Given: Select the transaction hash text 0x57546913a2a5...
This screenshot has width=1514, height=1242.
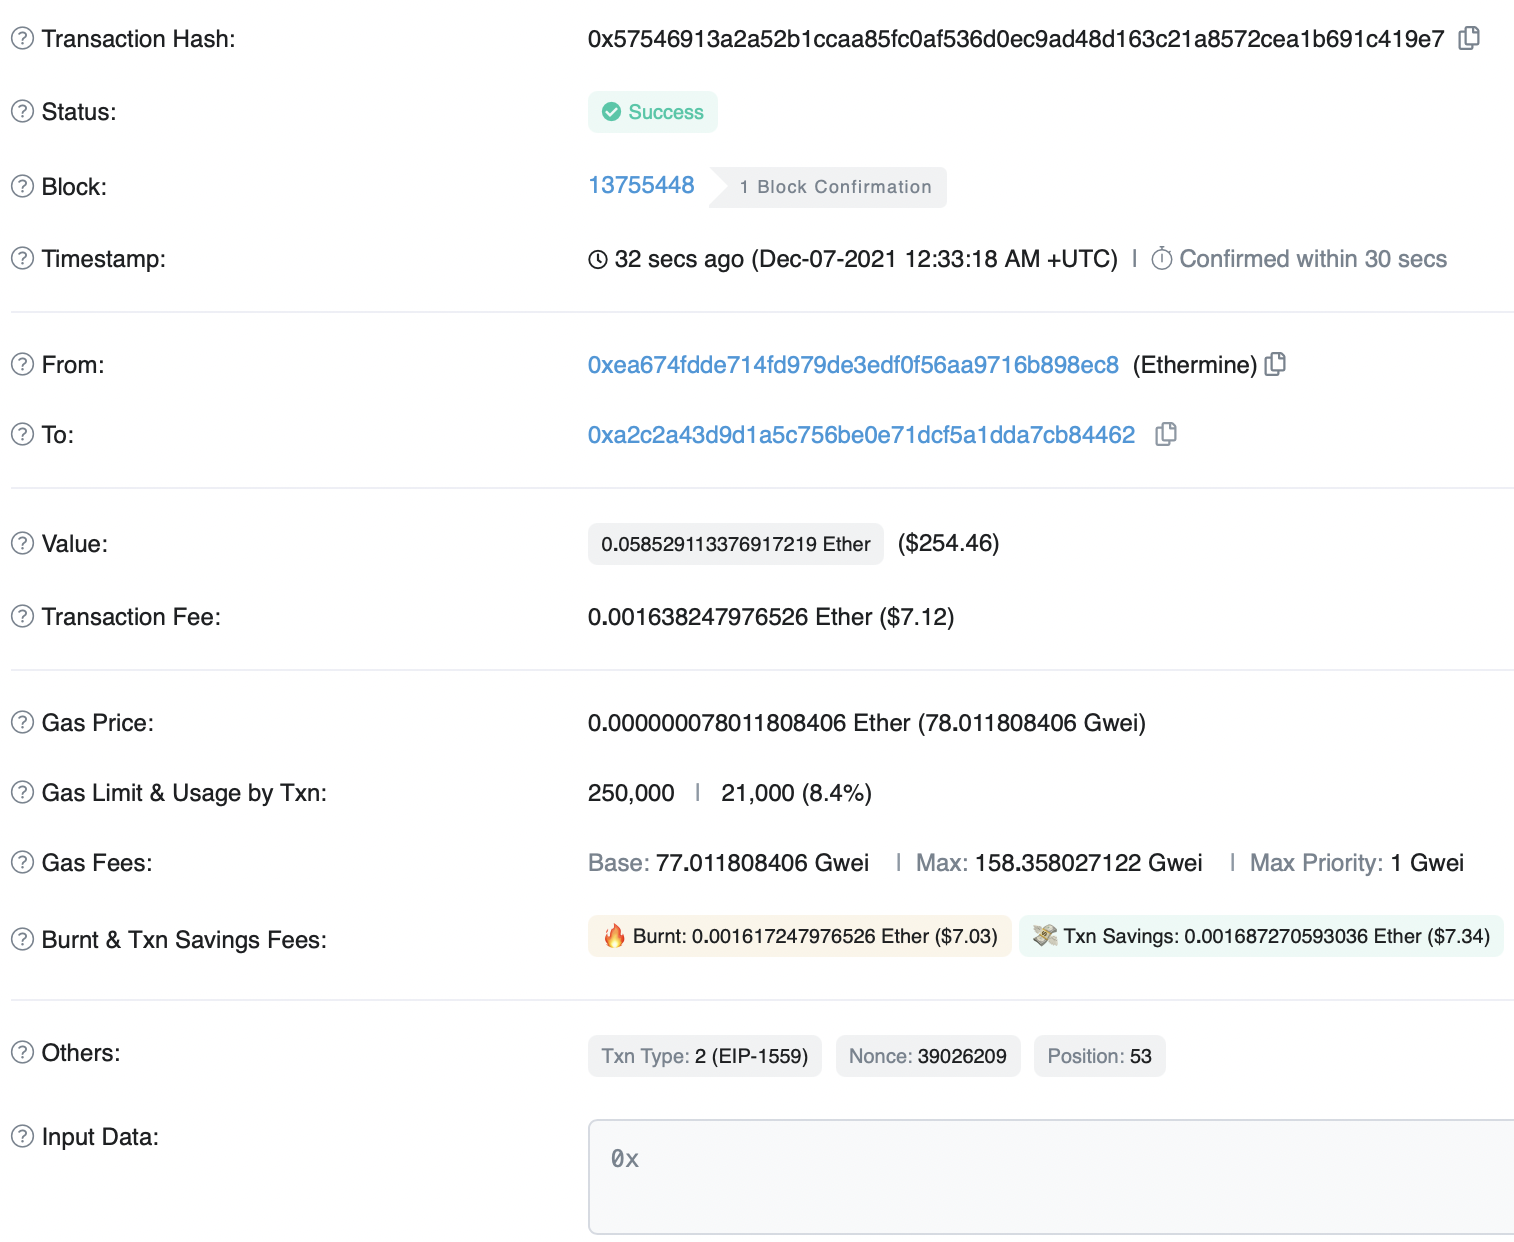Looking at the screenshot, I should click(x=1016, y=39).
